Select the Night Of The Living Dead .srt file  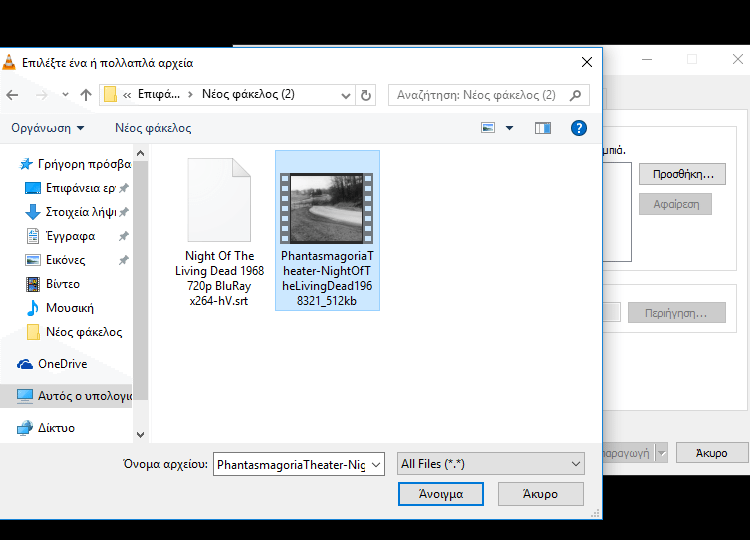point(219,232)
